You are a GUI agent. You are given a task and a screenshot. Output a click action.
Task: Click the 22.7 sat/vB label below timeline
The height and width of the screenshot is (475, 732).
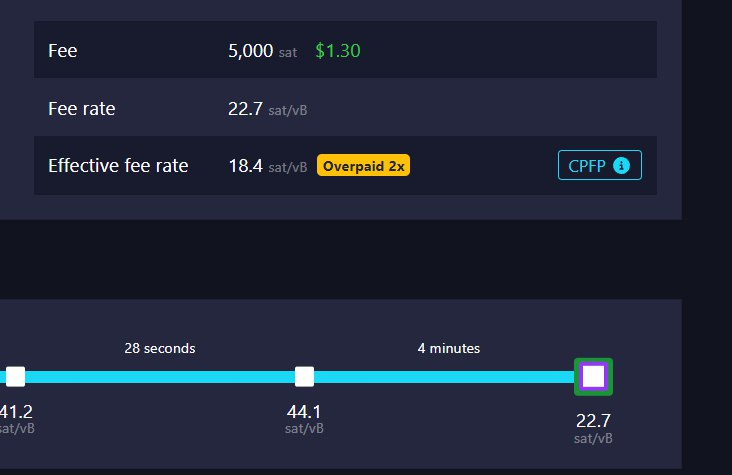tap(593, 428)
